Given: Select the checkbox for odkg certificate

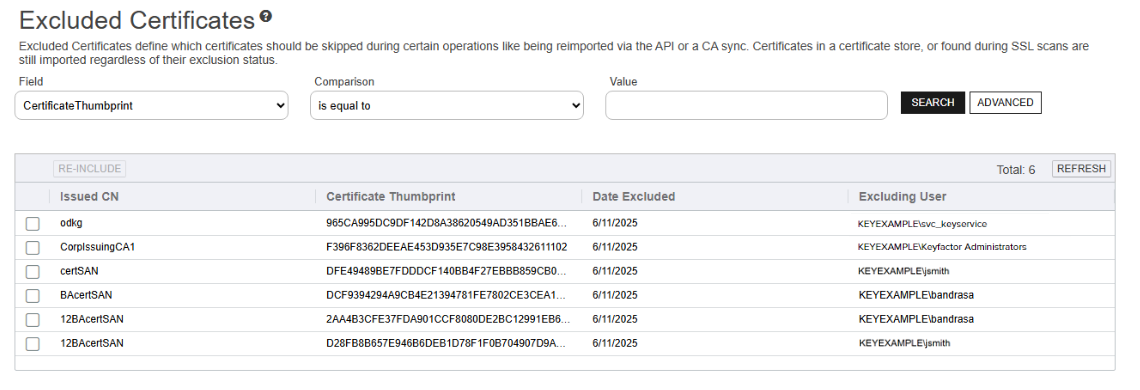Looking at the screenshot, I should pos(33,223).
